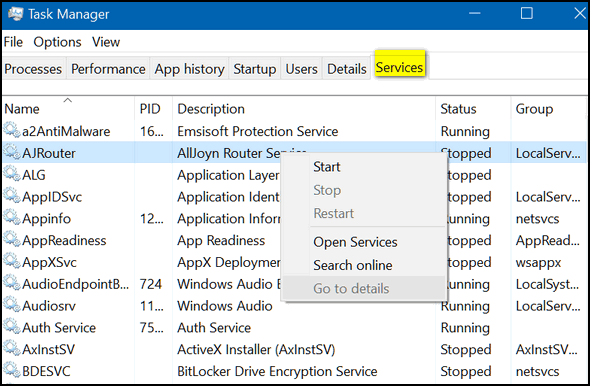Select the AudioEndpointB... service name
The height and width of the screenshot is (386, 590).
(x=76, y=284)
